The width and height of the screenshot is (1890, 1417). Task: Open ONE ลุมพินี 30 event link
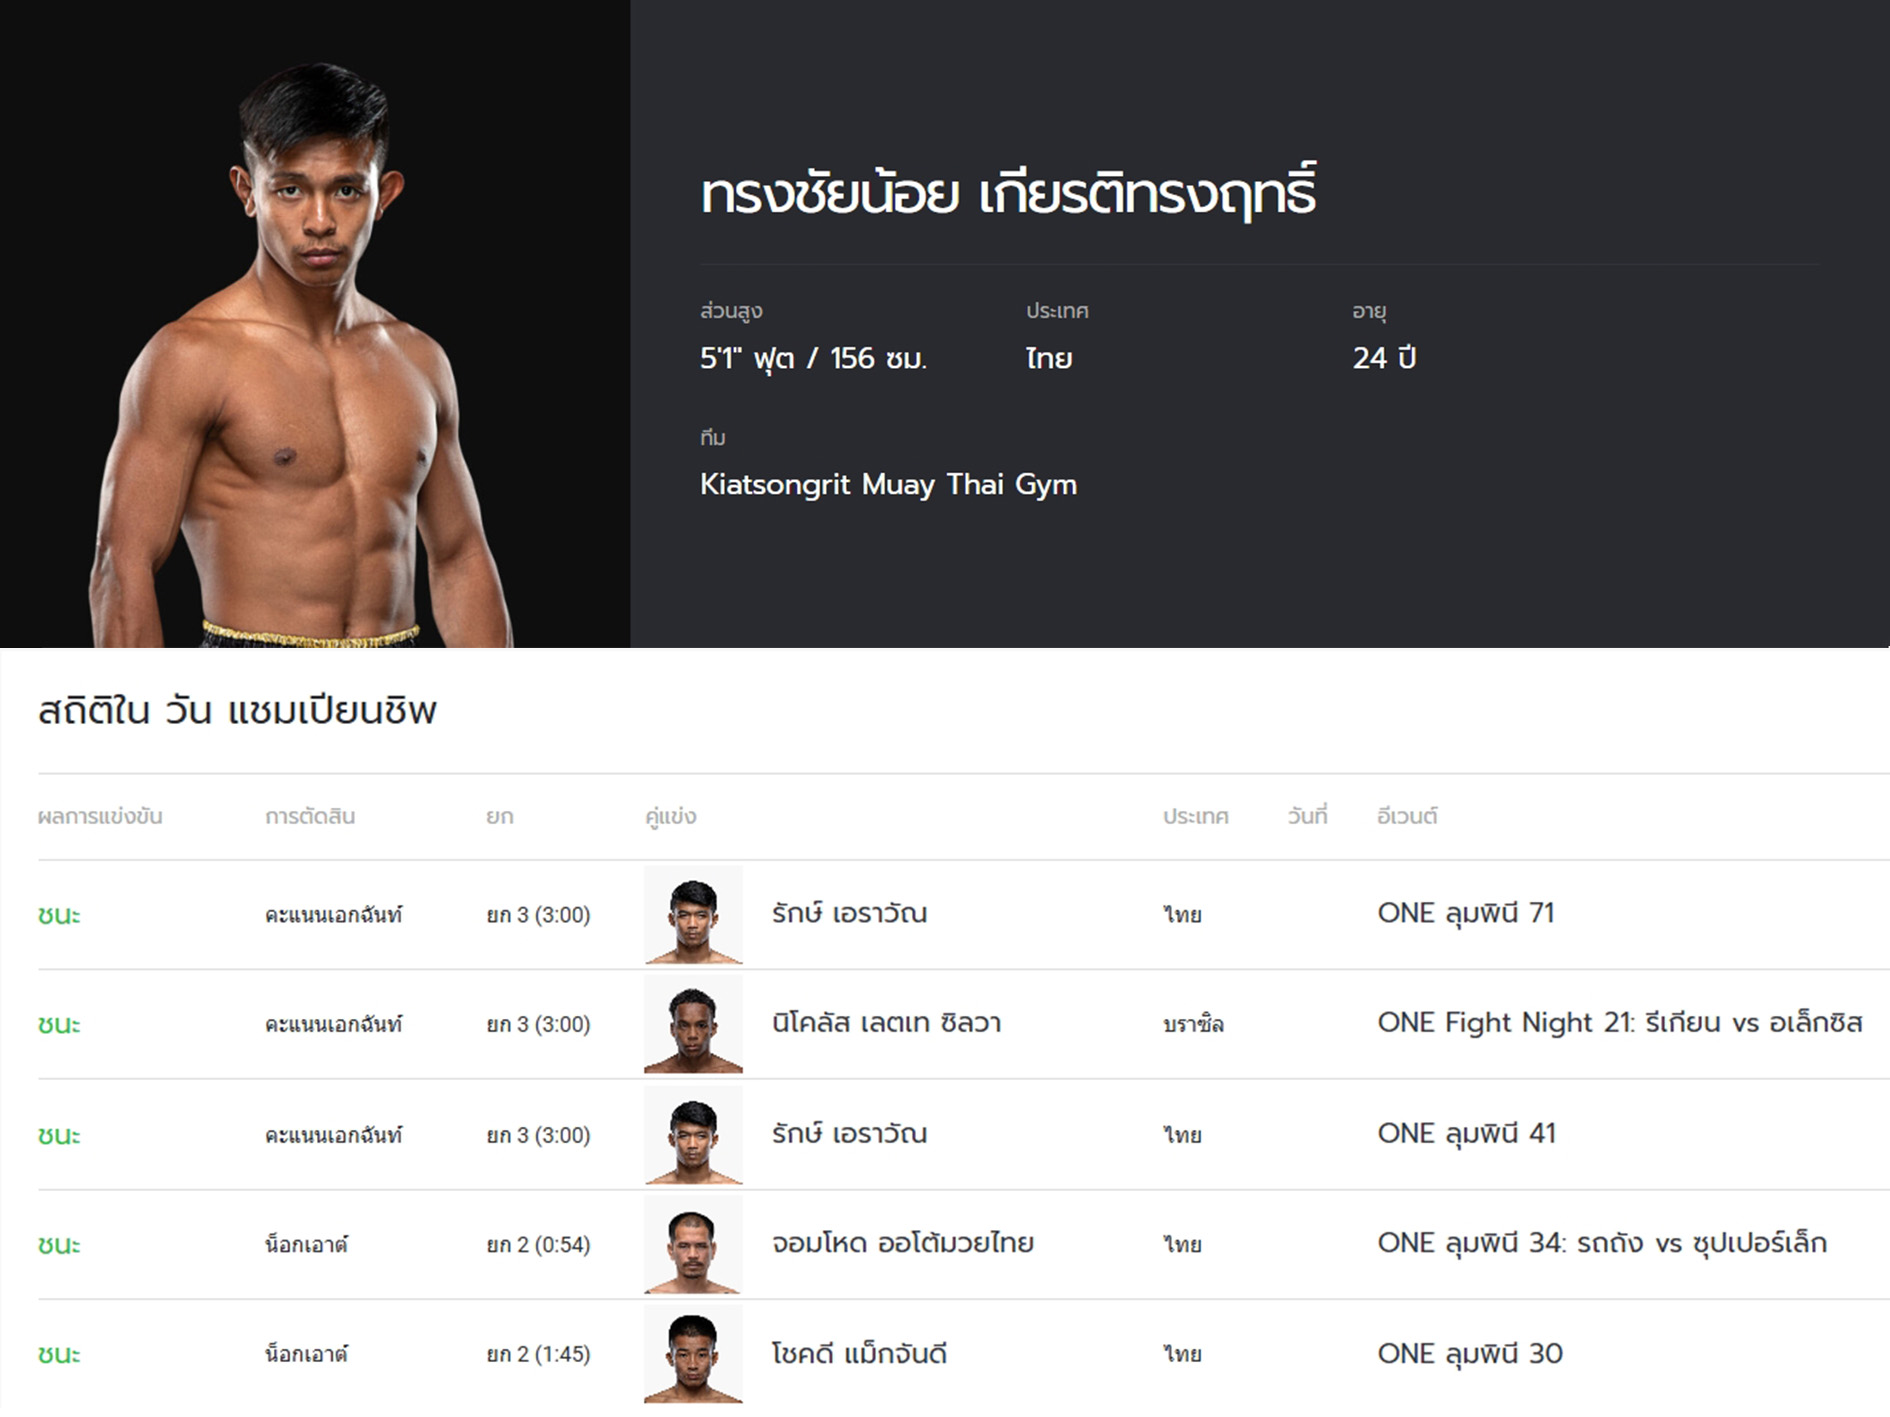[1470, 1353]
